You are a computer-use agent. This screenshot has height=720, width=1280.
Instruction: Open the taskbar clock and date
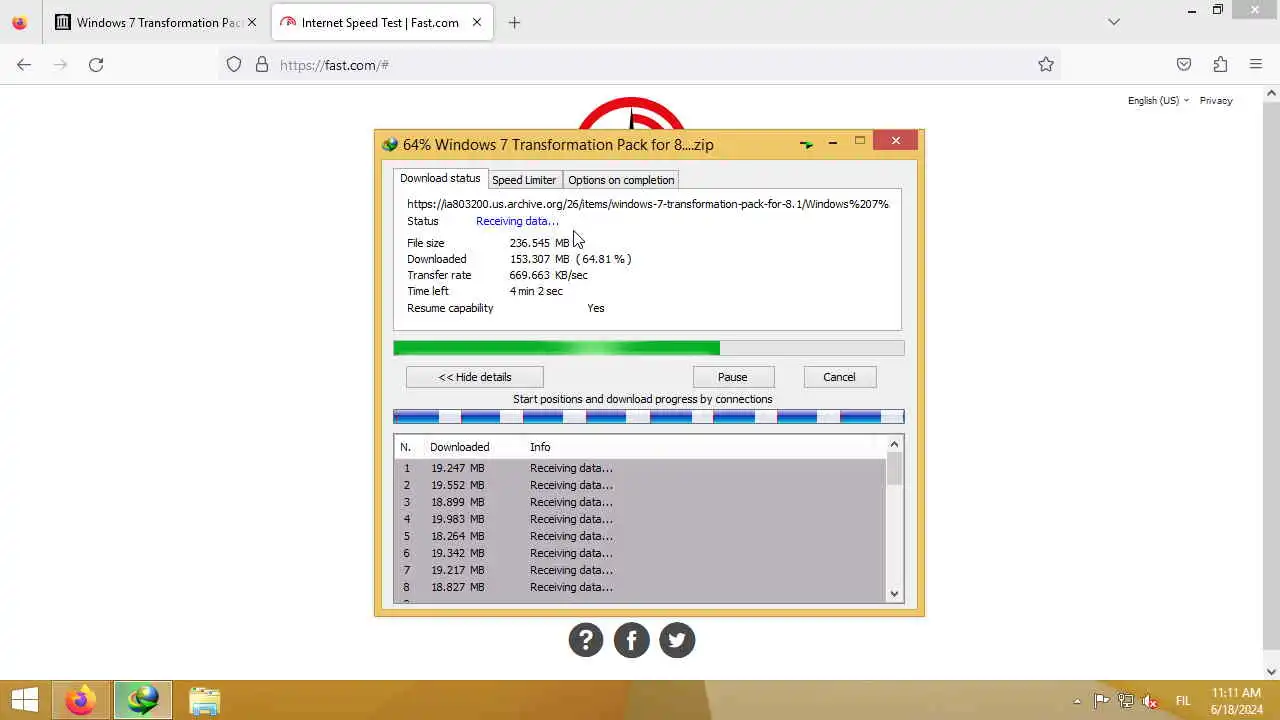[x=1237, y=701]
